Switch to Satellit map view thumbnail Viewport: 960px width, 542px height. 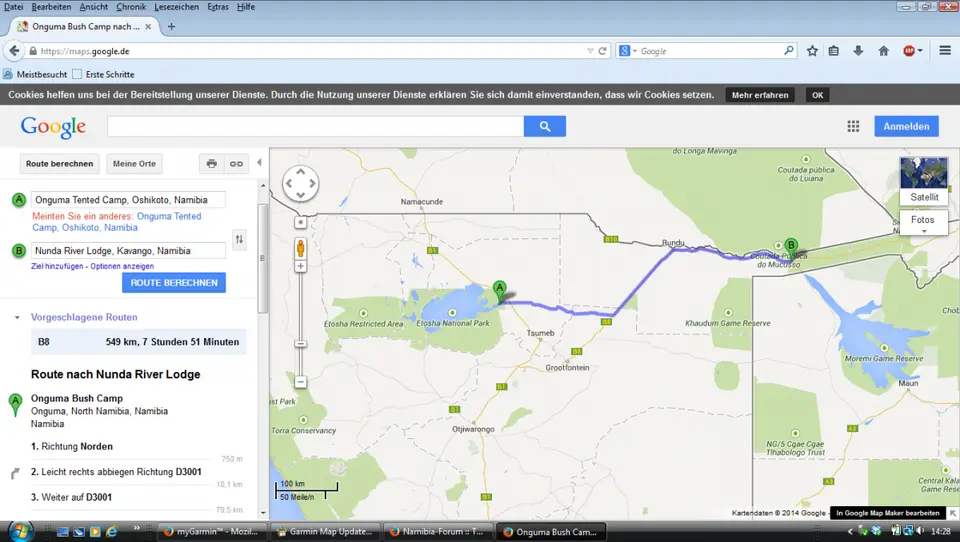coord(924,181)
